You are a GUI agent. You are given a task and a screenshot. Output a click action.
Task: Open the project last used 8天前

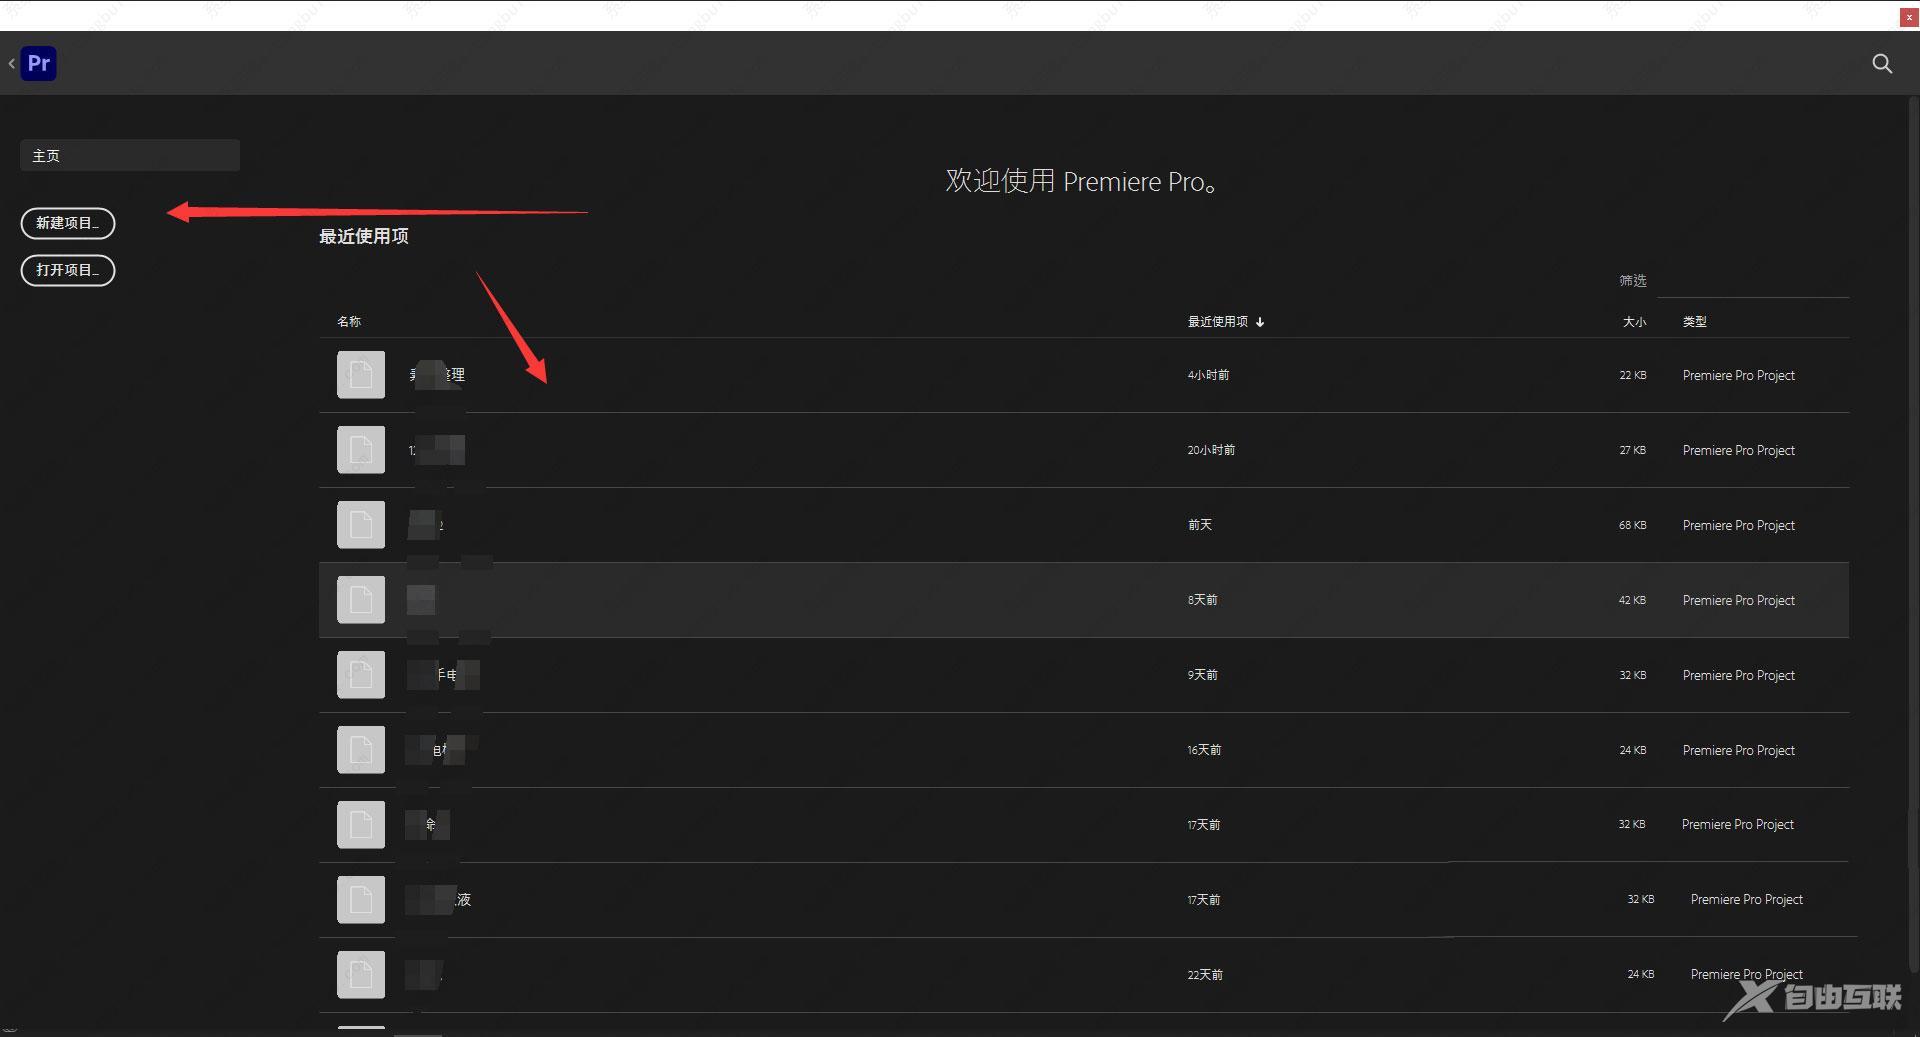tap(1084, 600)
